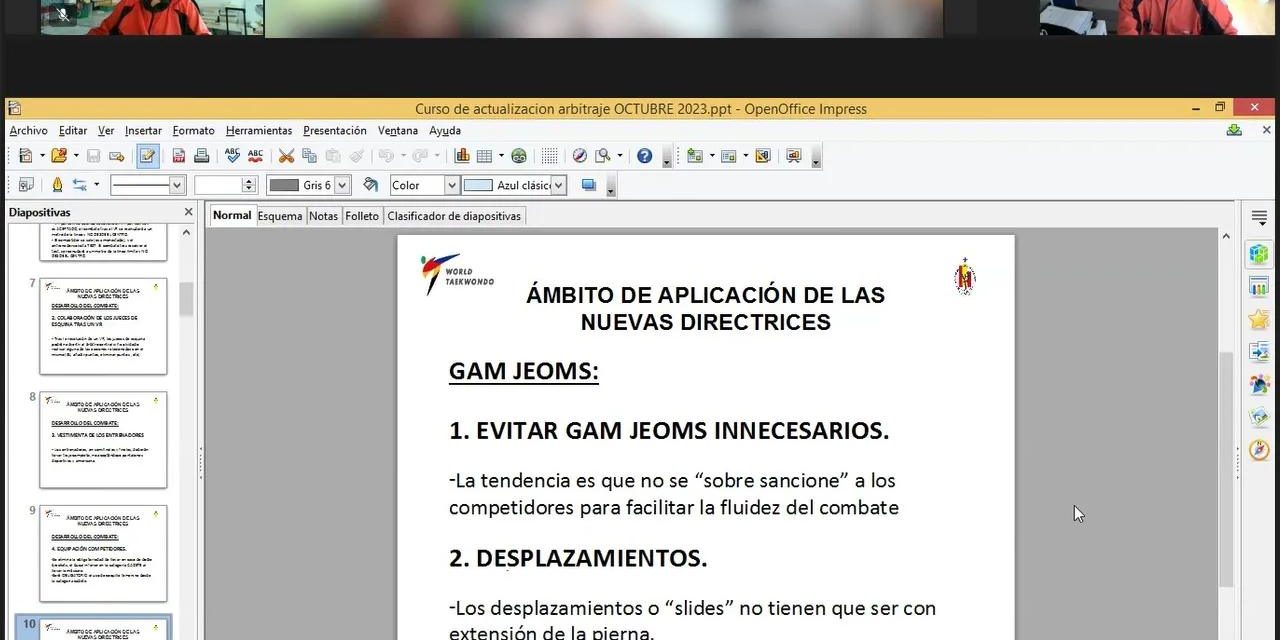
Task: Open Custom Animation star panel in sidebar
Action: point(1258,320)
